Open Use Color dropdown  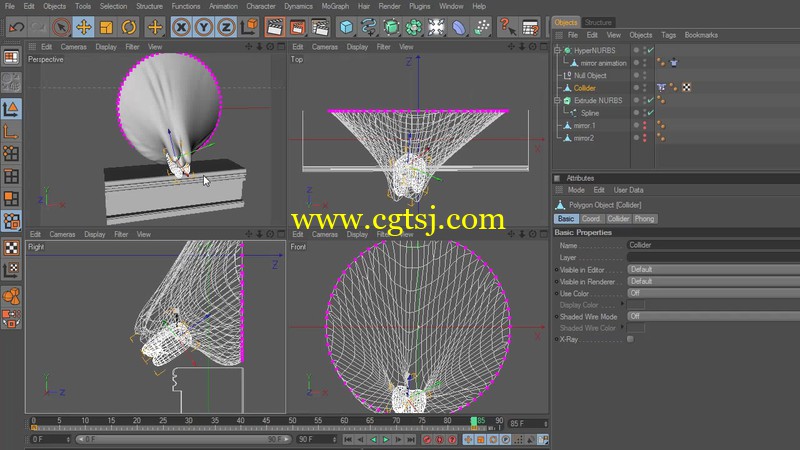pyautogui.click(x=713, y=293)
